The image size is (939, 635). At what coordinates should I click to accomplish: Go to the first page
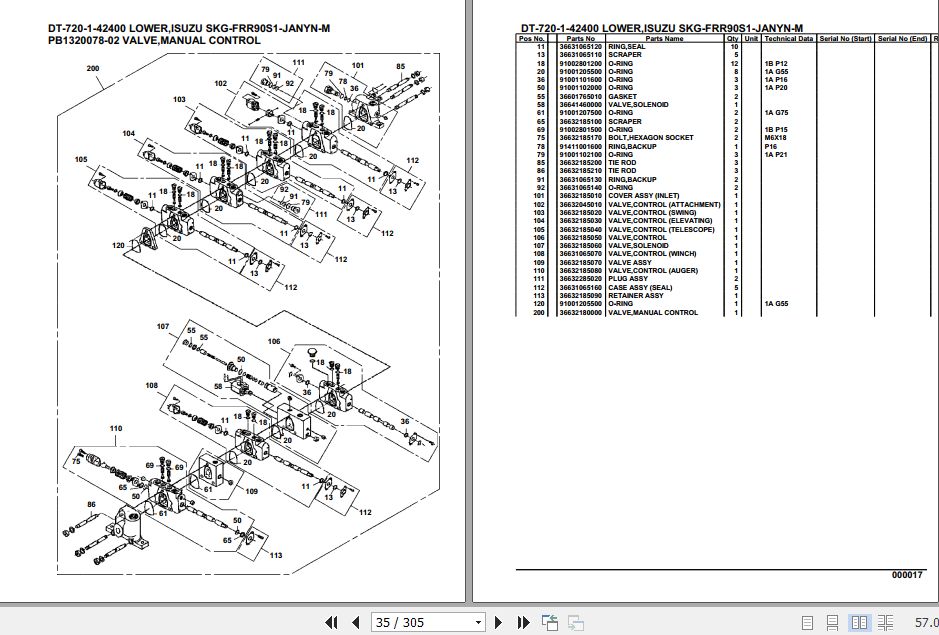tap(332, 622)
